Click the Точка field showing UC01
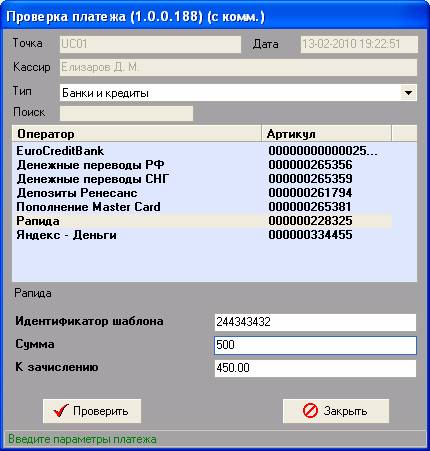The image size is (430, 451). coord(150,44)
